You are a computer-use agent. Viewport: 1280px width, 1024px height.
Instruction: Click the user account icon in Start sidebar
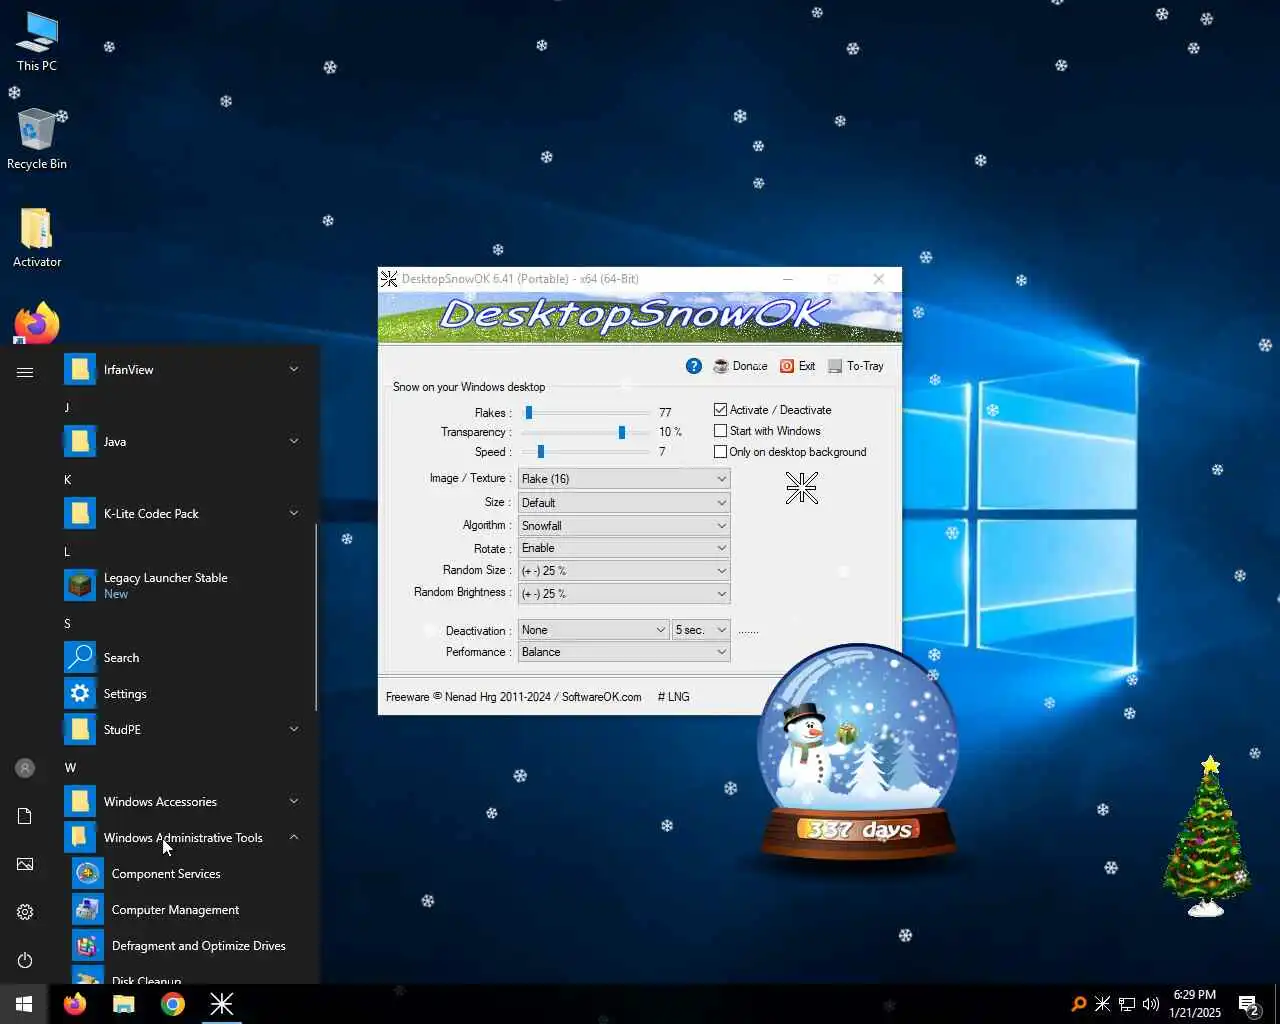25,768
